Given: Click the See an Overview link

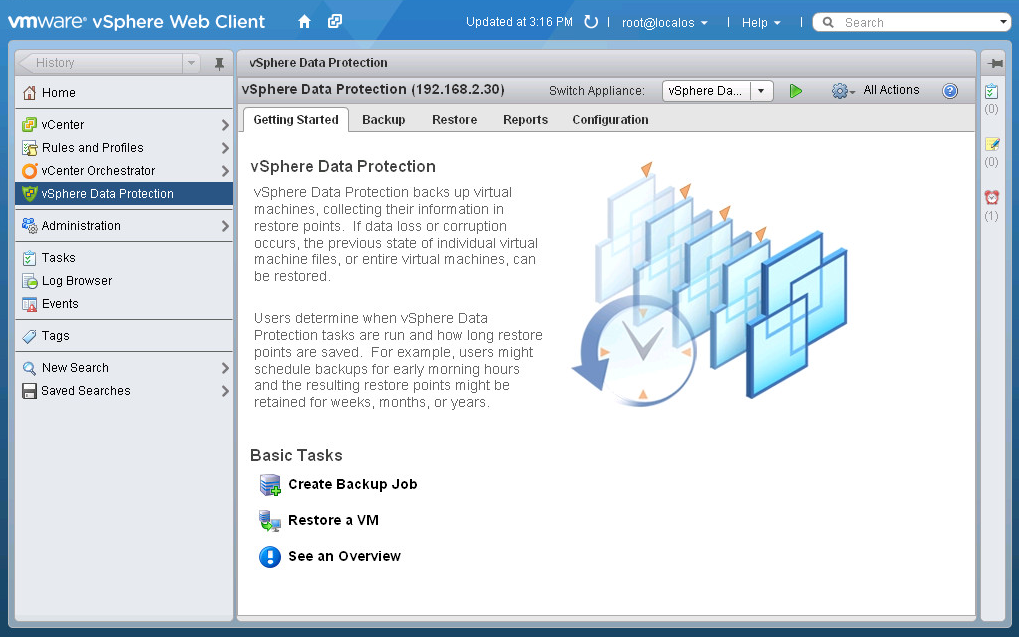Looking at the screenshot, I should coord(344,556).
